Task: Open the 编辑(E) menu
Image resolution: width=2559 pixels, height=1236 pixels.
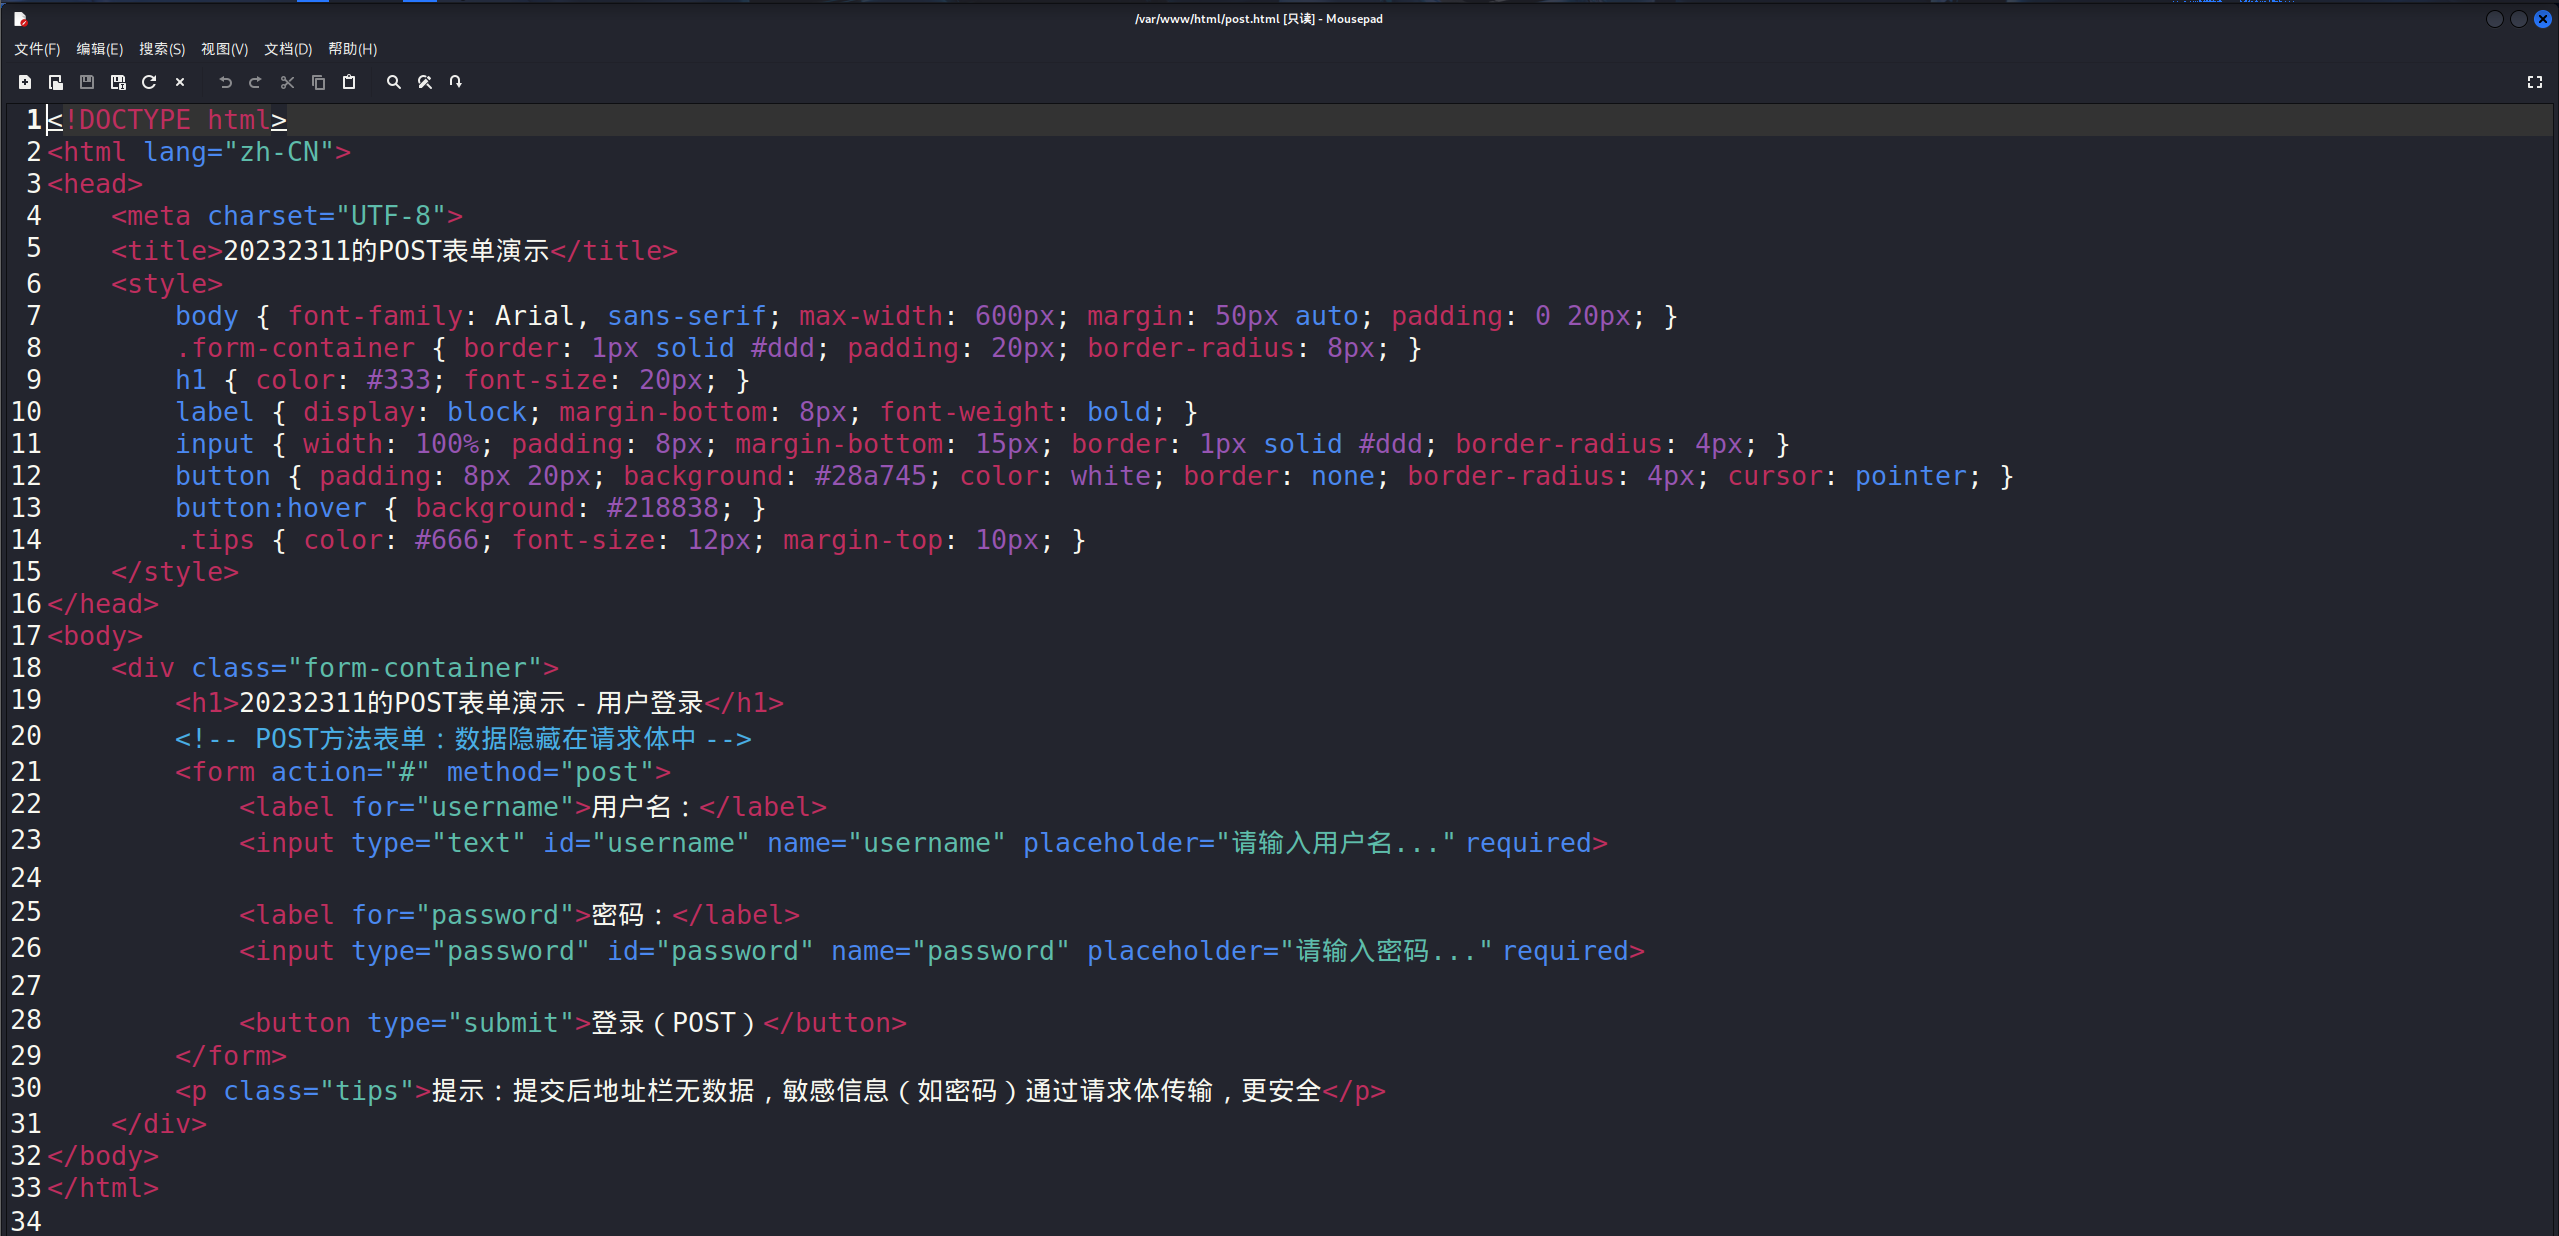Action: click(x=99, y=49)
